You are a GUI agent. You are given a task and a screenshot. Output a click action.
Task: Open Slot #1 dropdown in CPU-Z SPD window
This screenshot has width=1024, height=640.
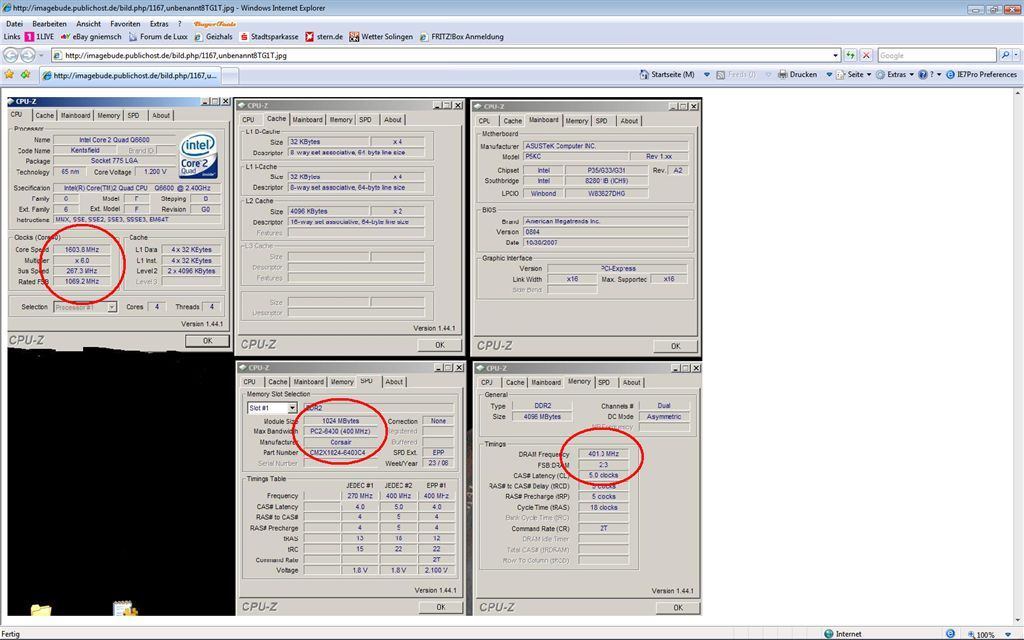[292, 408]
